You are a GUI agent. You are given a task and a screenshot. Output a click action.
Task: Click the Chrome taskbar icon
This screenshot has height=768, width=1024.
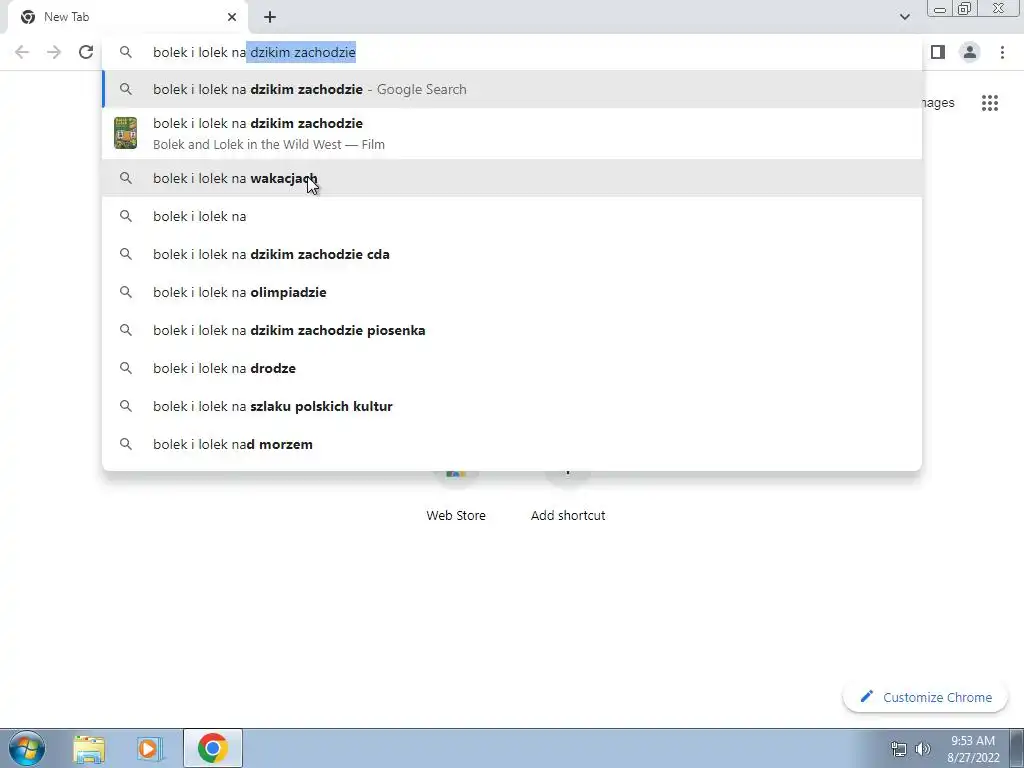pos(212,748)
